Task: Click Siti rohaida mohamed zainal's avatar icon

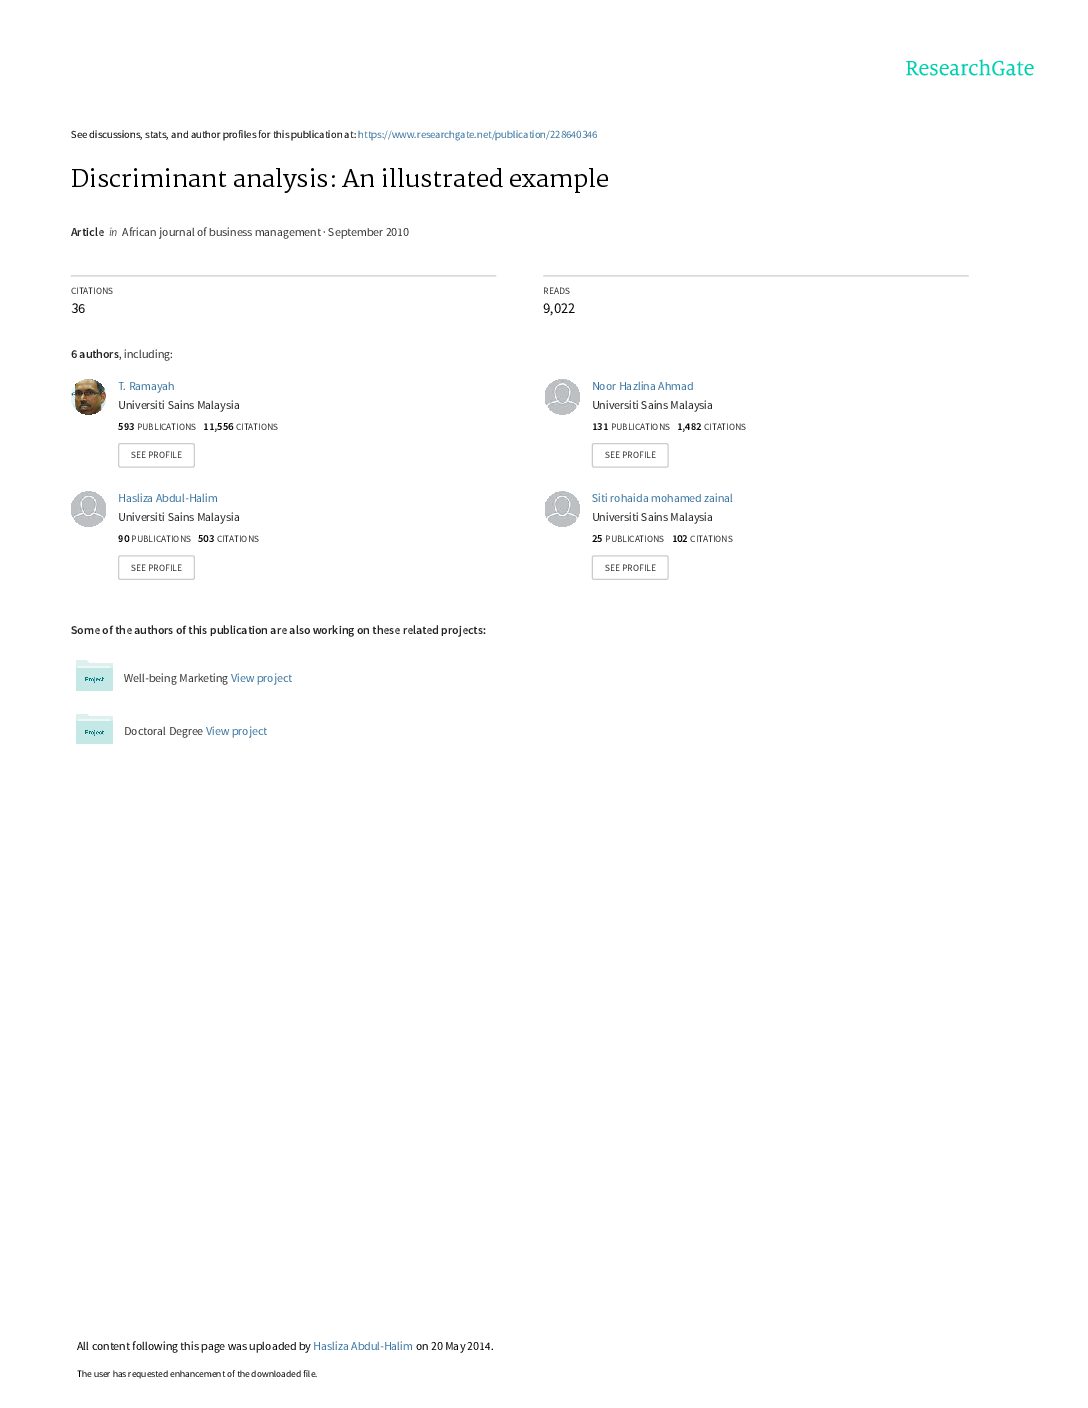Action: (562, 509)
